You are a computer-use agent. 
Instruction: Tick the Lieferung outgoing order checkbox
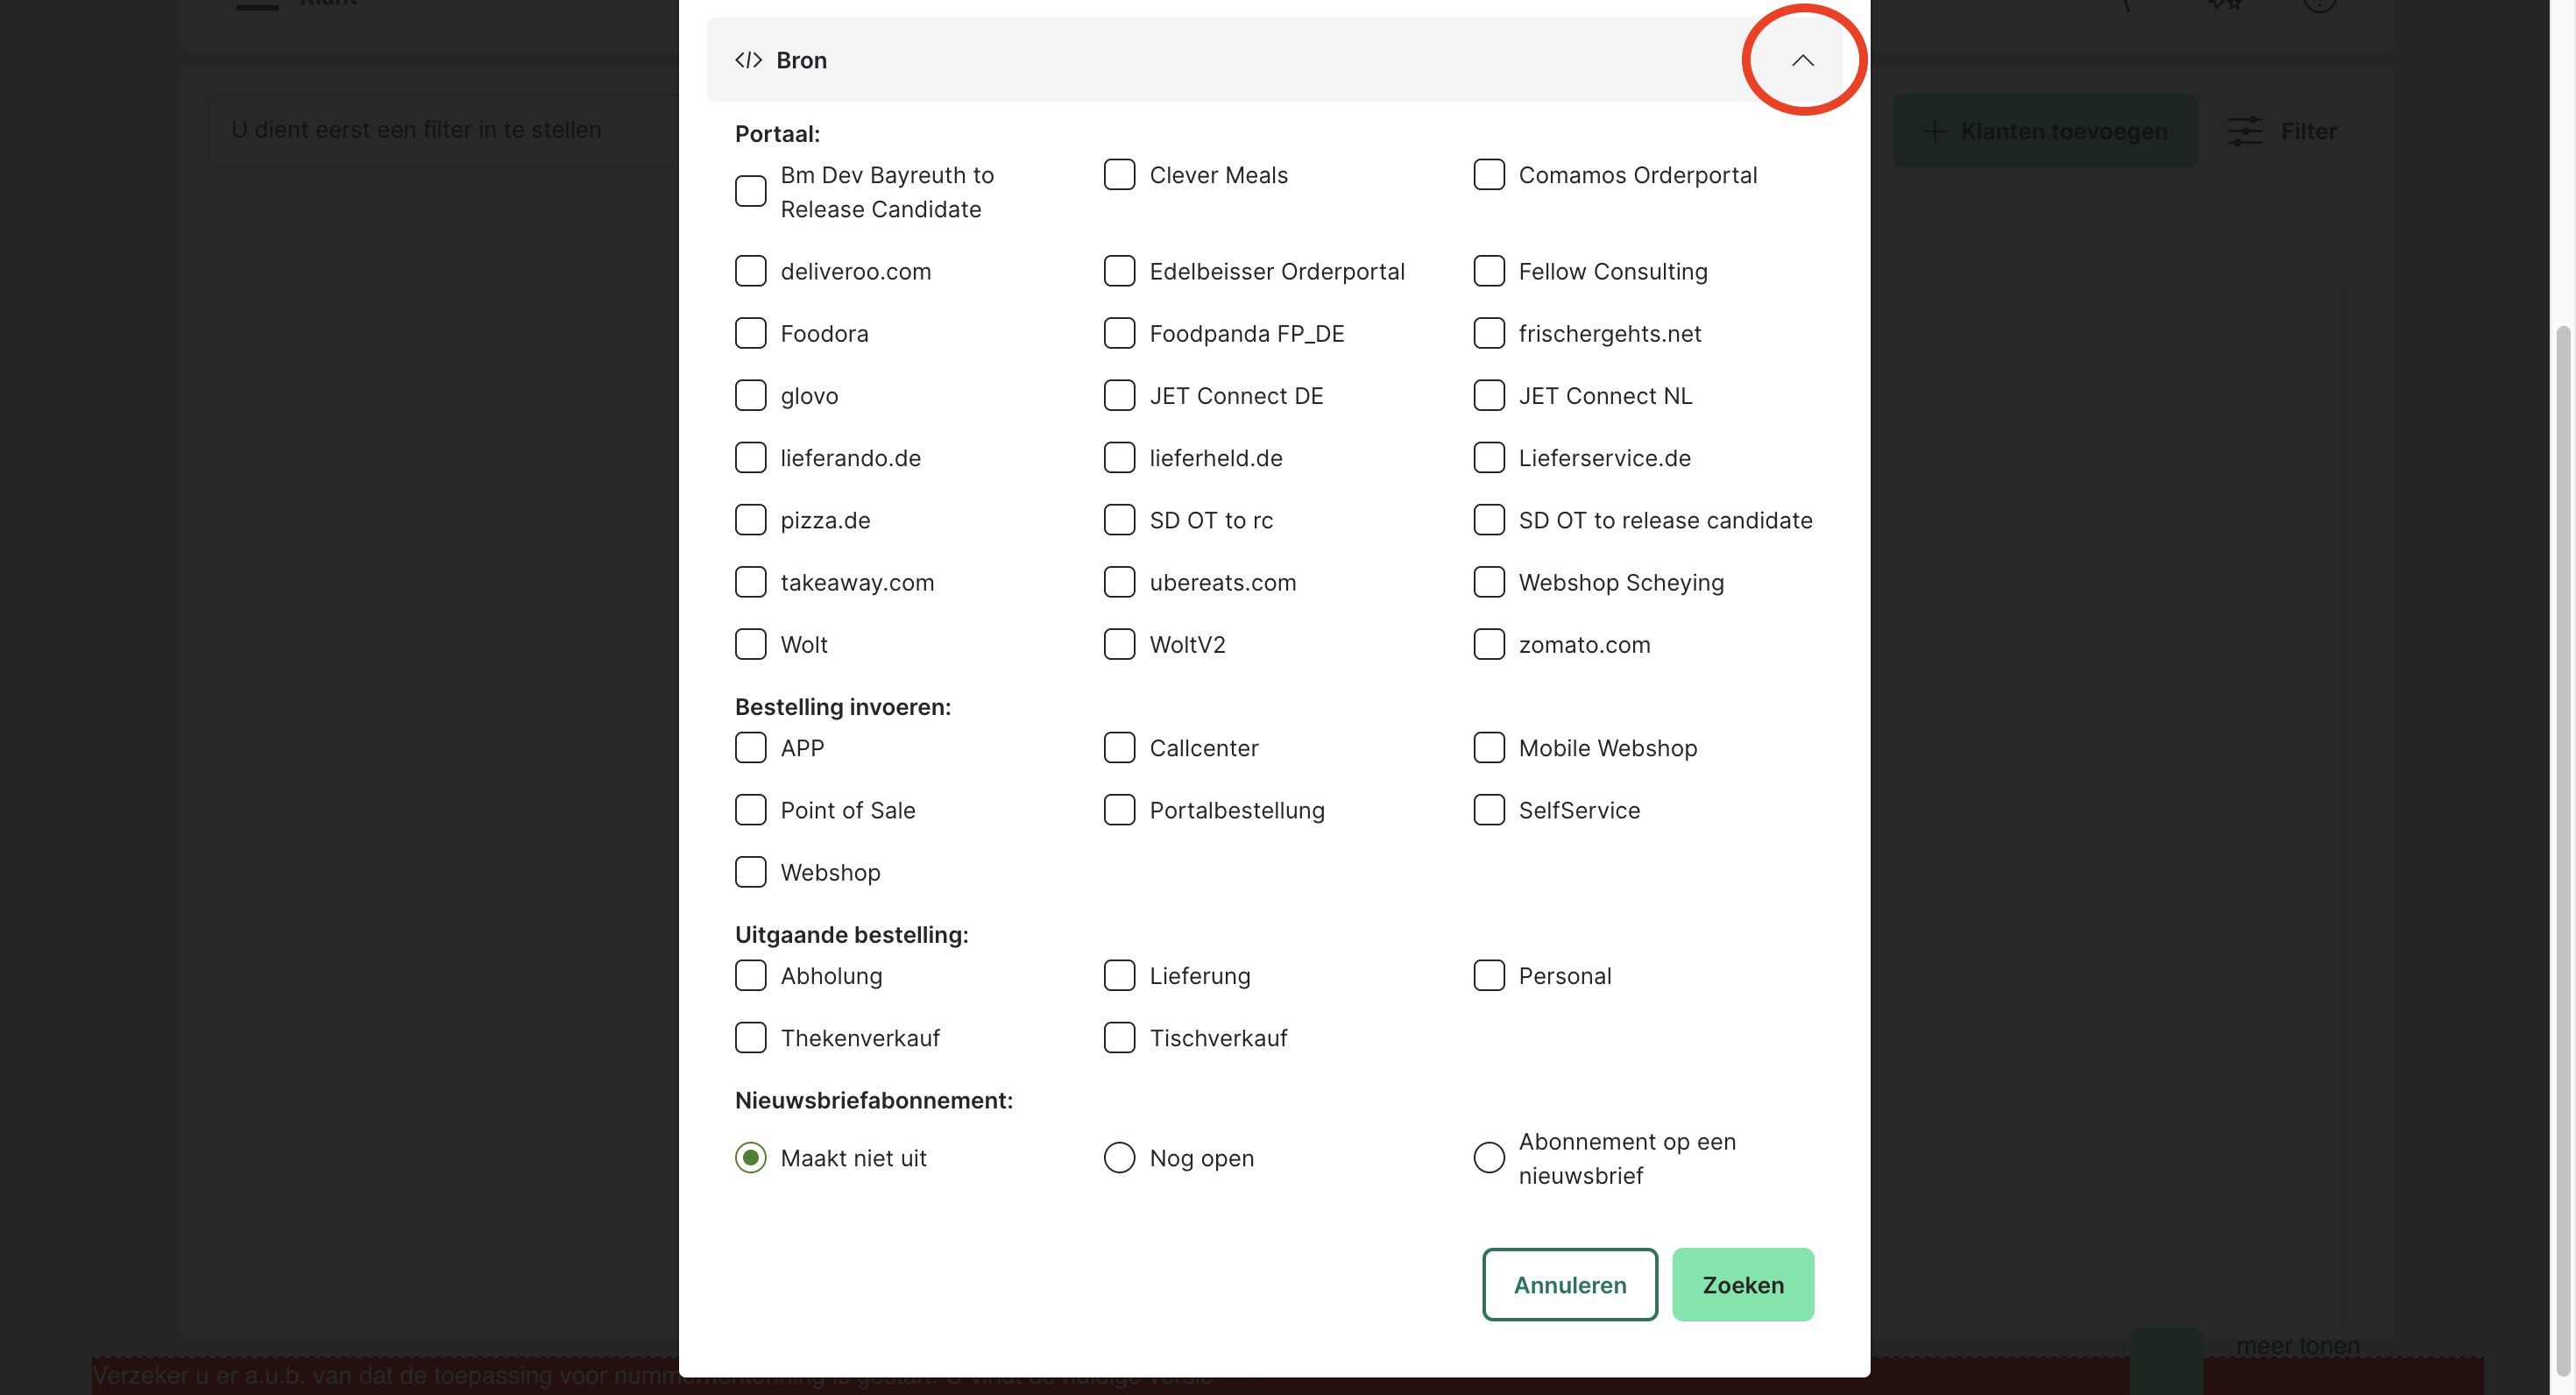1119,976
